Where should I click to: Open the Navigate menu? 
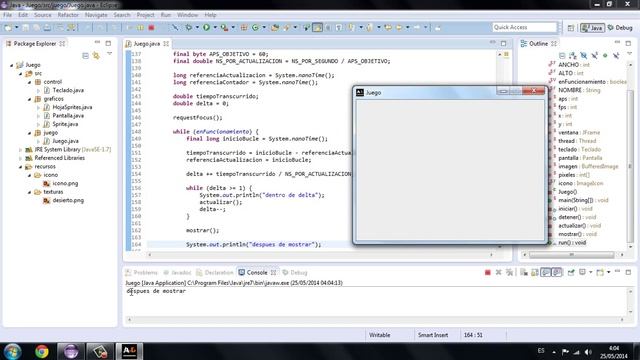coord(96,15)
